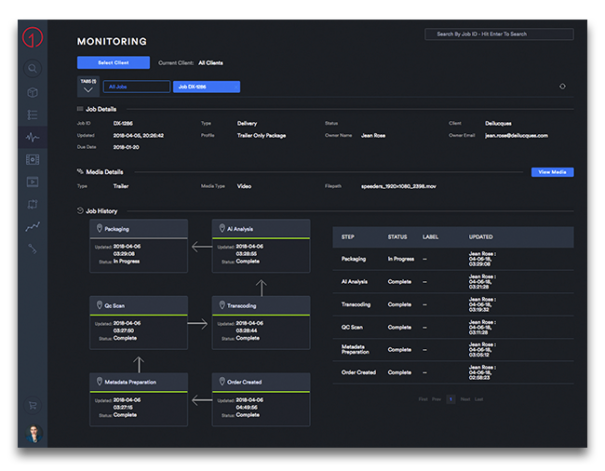605x471 pixels.
Task: Select the Transcoding row in the table
Action: pyautogui.click(x=453, y=304)
